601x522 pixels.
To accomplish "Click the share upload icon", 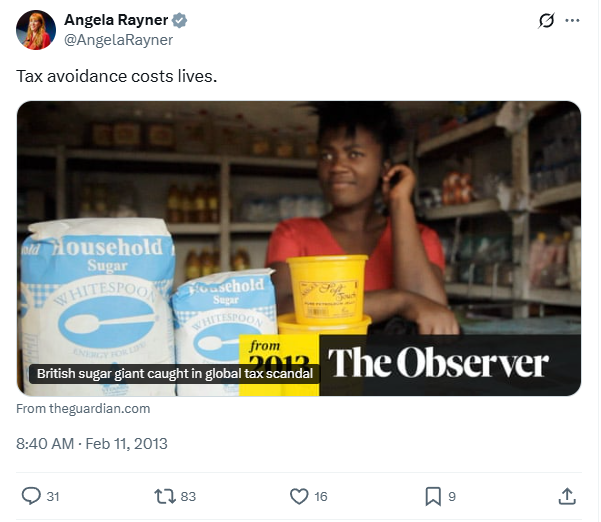I will click(567, 496).
